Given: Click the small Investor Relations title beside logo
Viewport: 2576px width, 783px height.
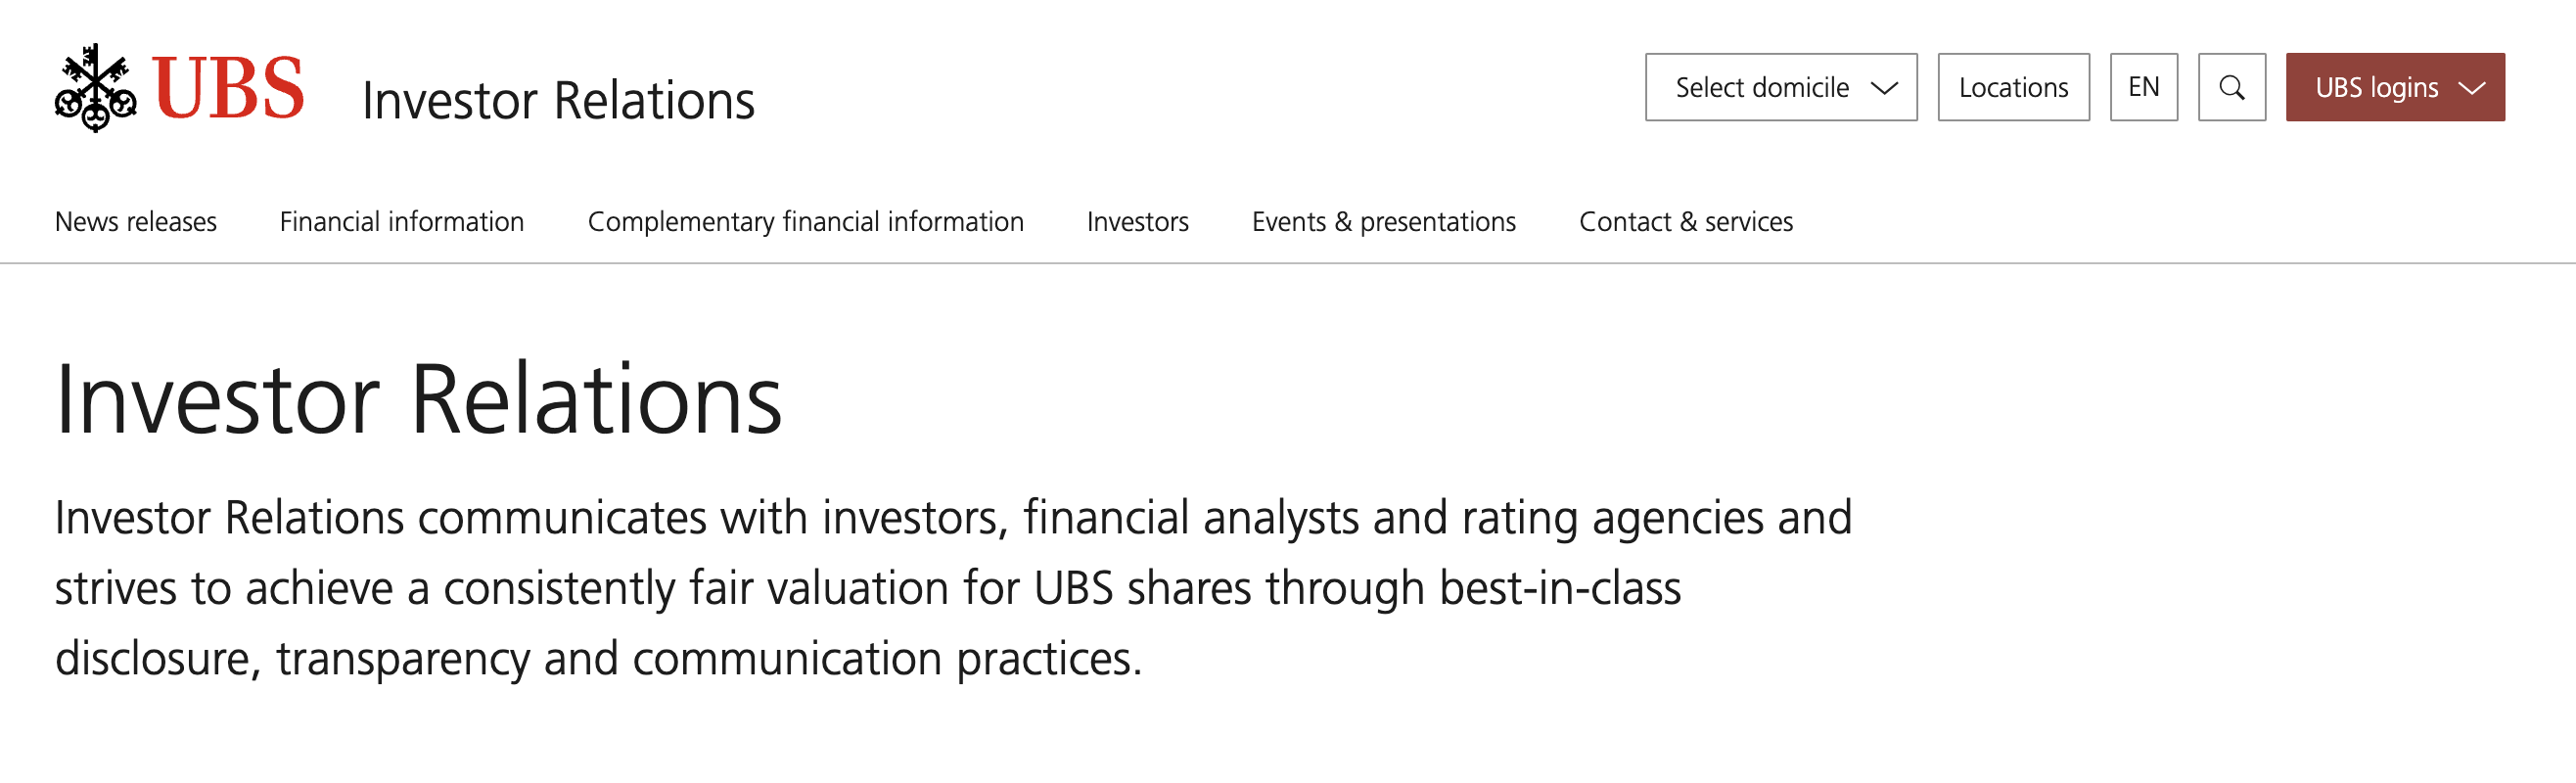Looking at the screenshot, I should 558,101.
